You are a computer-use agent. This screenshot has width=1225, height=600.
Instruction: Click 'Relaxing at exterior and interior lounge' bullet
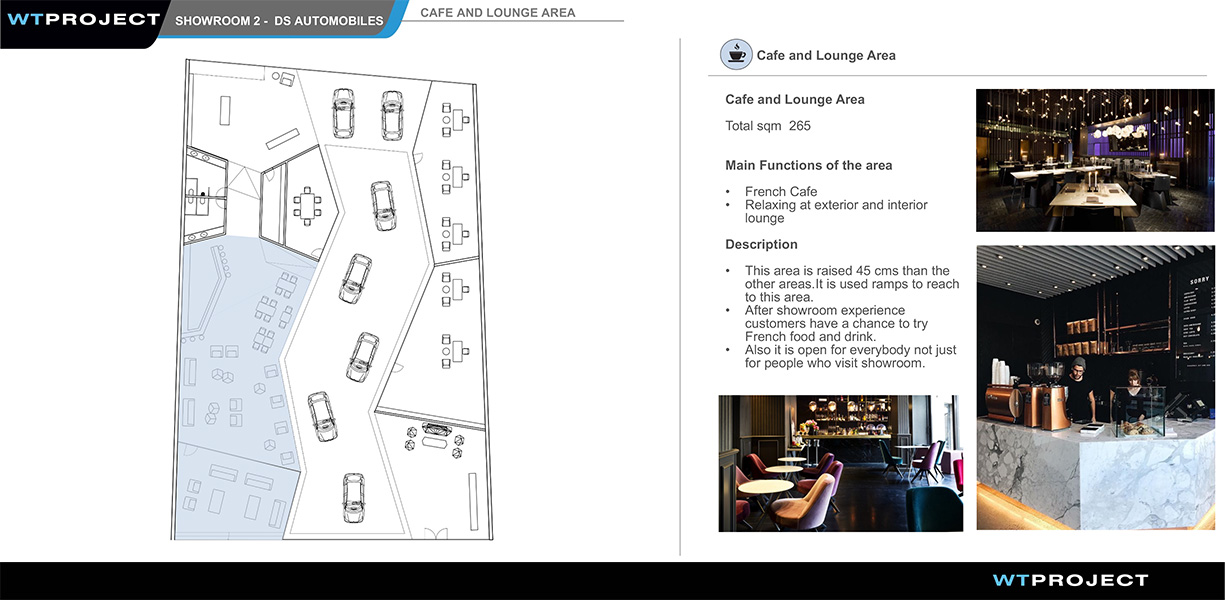pyautogui.click(x=836, y=211)
